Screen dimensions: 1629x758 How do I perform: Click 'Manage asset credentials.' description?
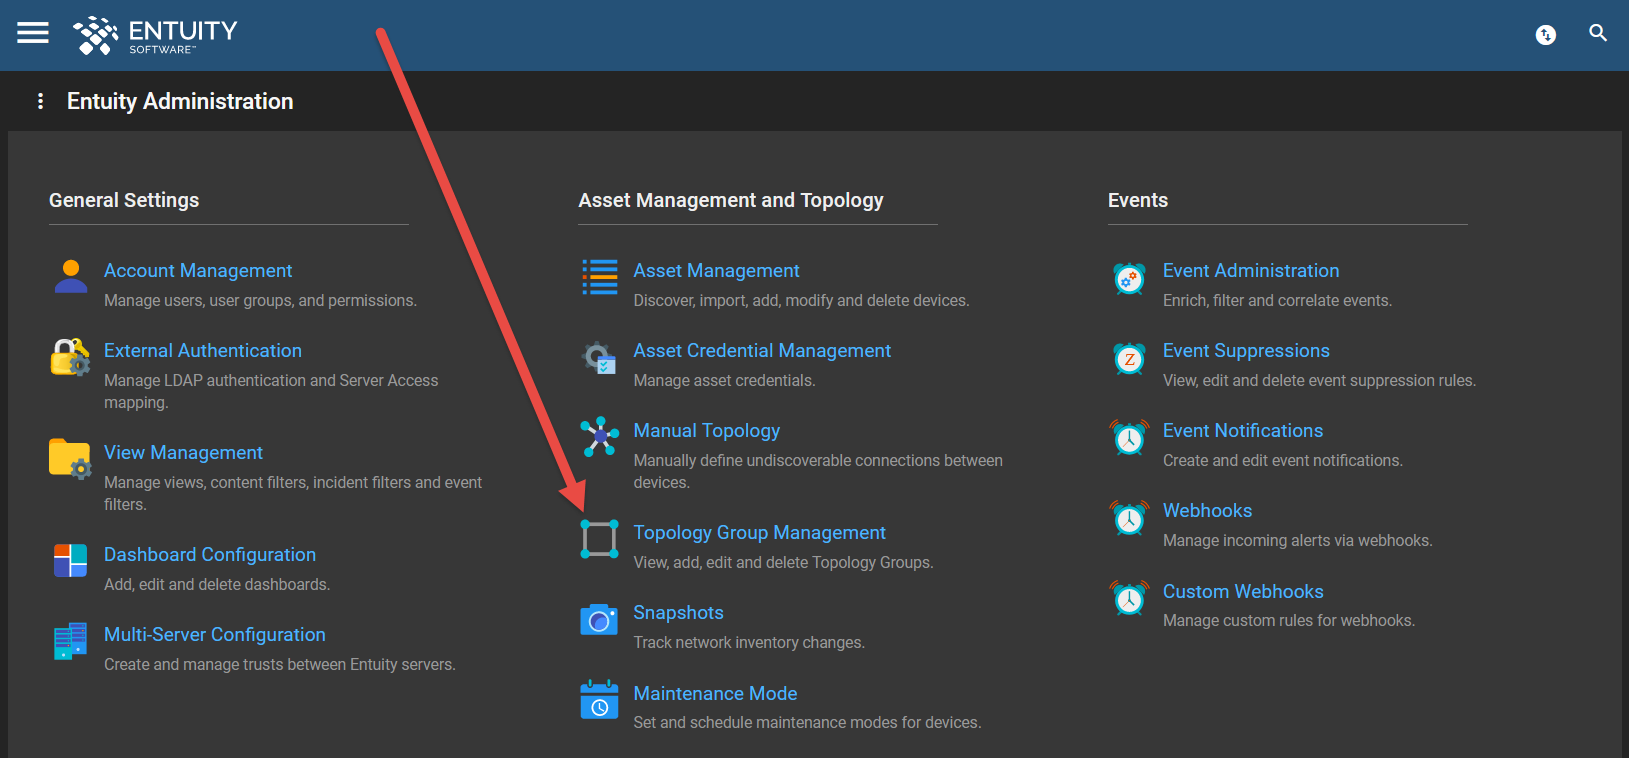tap(724, 381)
